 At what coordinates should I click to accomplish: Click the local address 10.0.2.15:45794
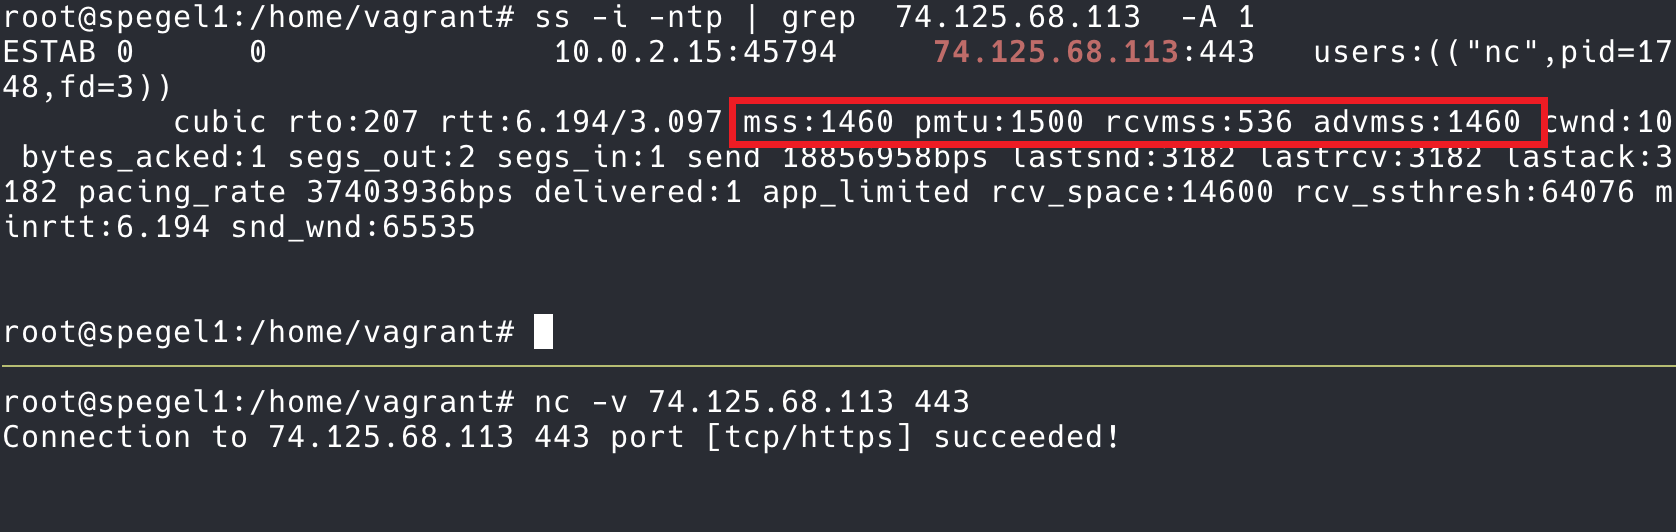[x=695, y=52]
